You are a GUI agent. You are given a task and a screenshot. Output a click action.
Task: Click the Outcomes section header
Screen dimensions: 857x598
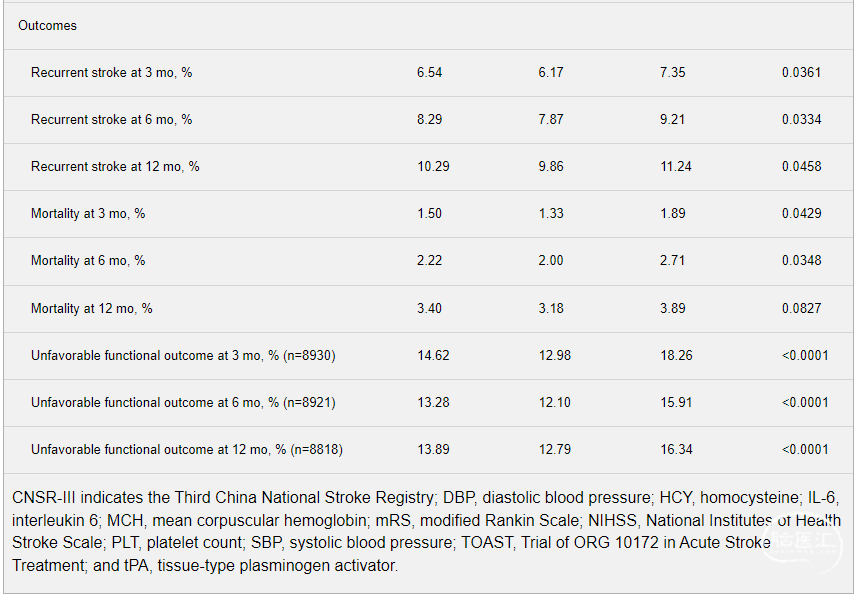pyautogui.click(x=48, y=26)
